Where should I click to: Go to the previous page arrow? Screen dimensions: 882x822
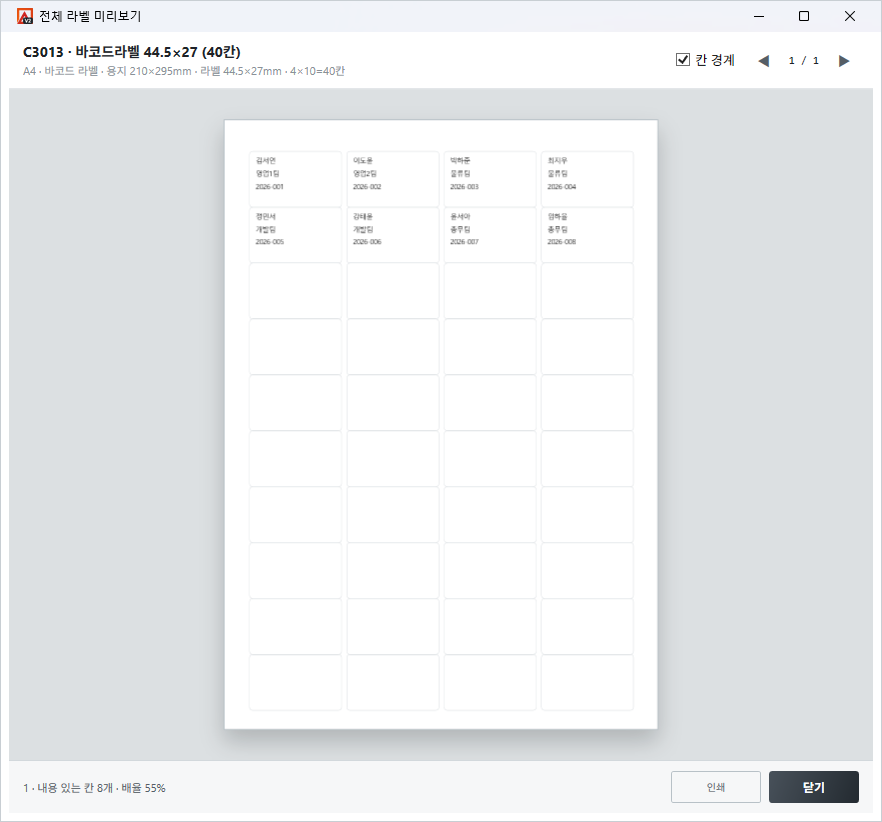click(x=763, y=61)
